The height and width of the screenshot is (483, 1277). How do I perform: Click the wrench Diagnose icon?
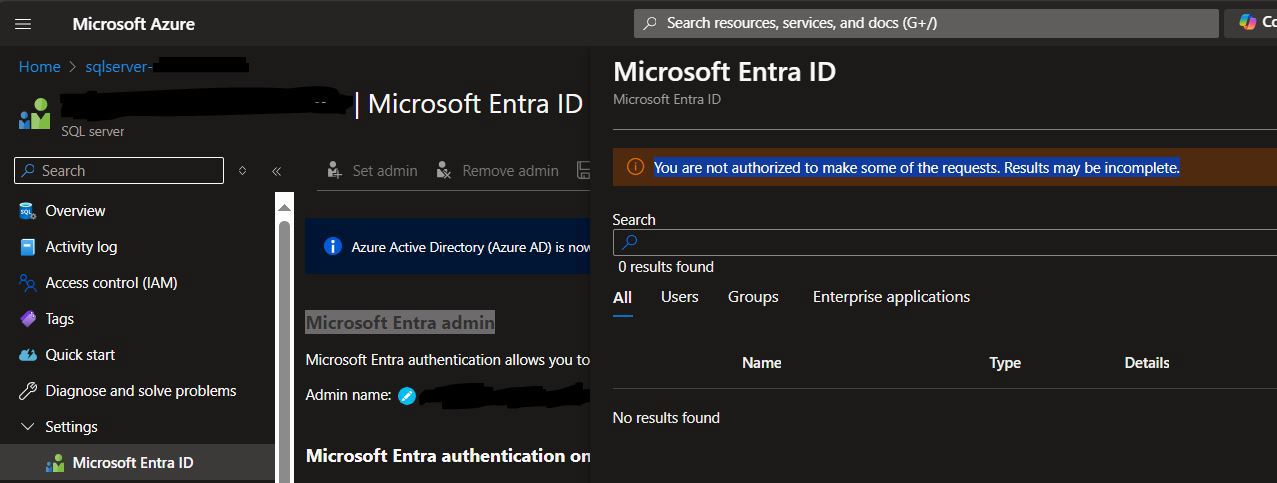coord(28,391)
